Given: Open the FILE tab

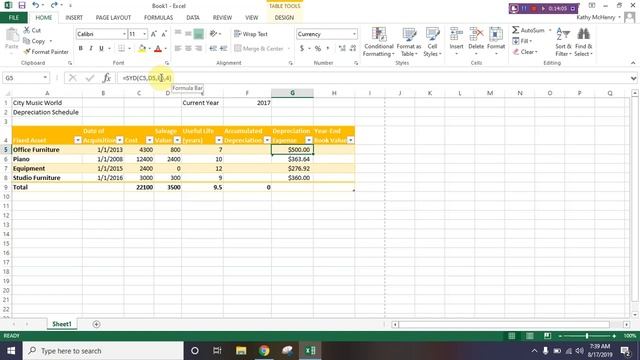Looking at the screenshot, I should pyautogui.click(x=14, y=18).
